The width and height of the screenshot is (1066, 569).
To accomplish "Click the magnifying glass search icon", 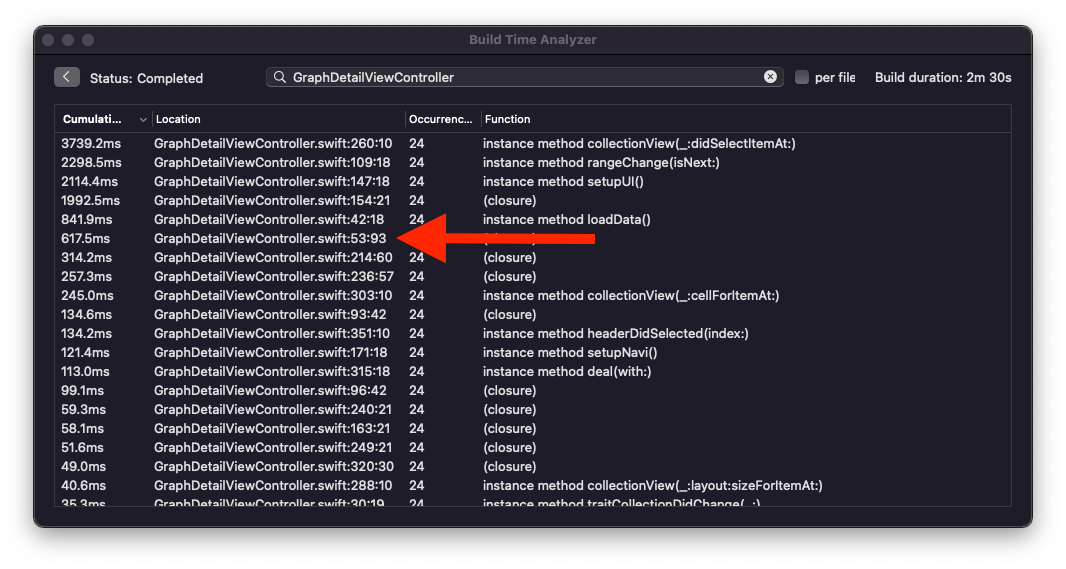I will (279, 77).
